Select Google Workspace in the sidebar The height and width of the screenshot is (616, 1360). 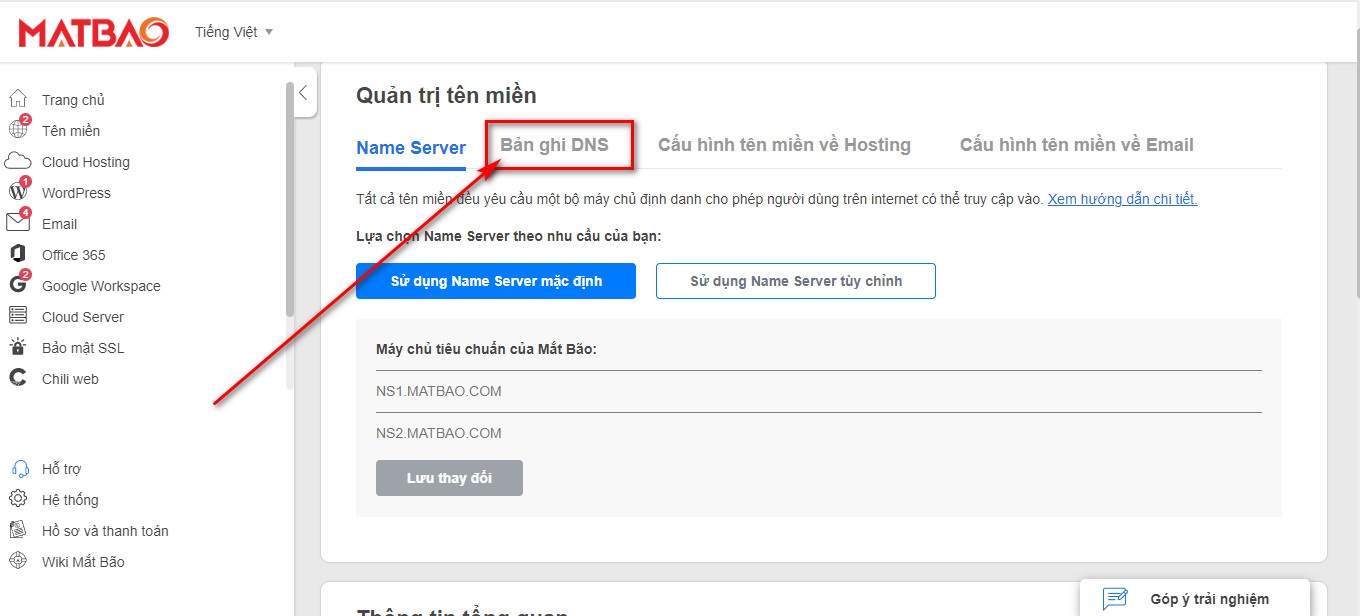point(100,286)
